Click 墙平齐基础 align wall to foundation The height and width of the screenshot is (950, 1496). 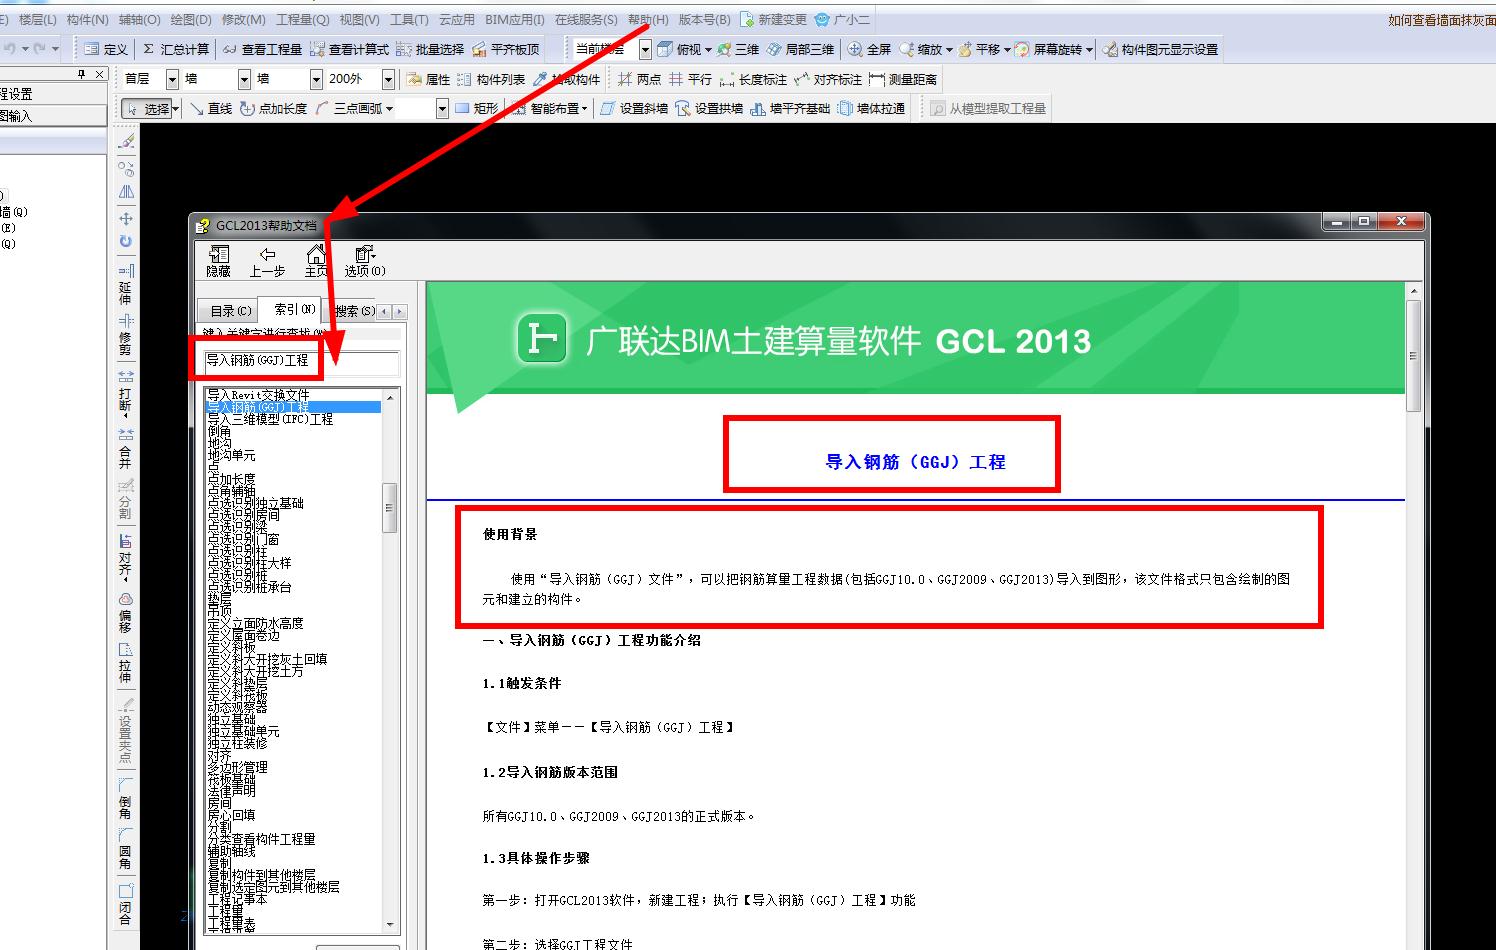tap(790, 108)
